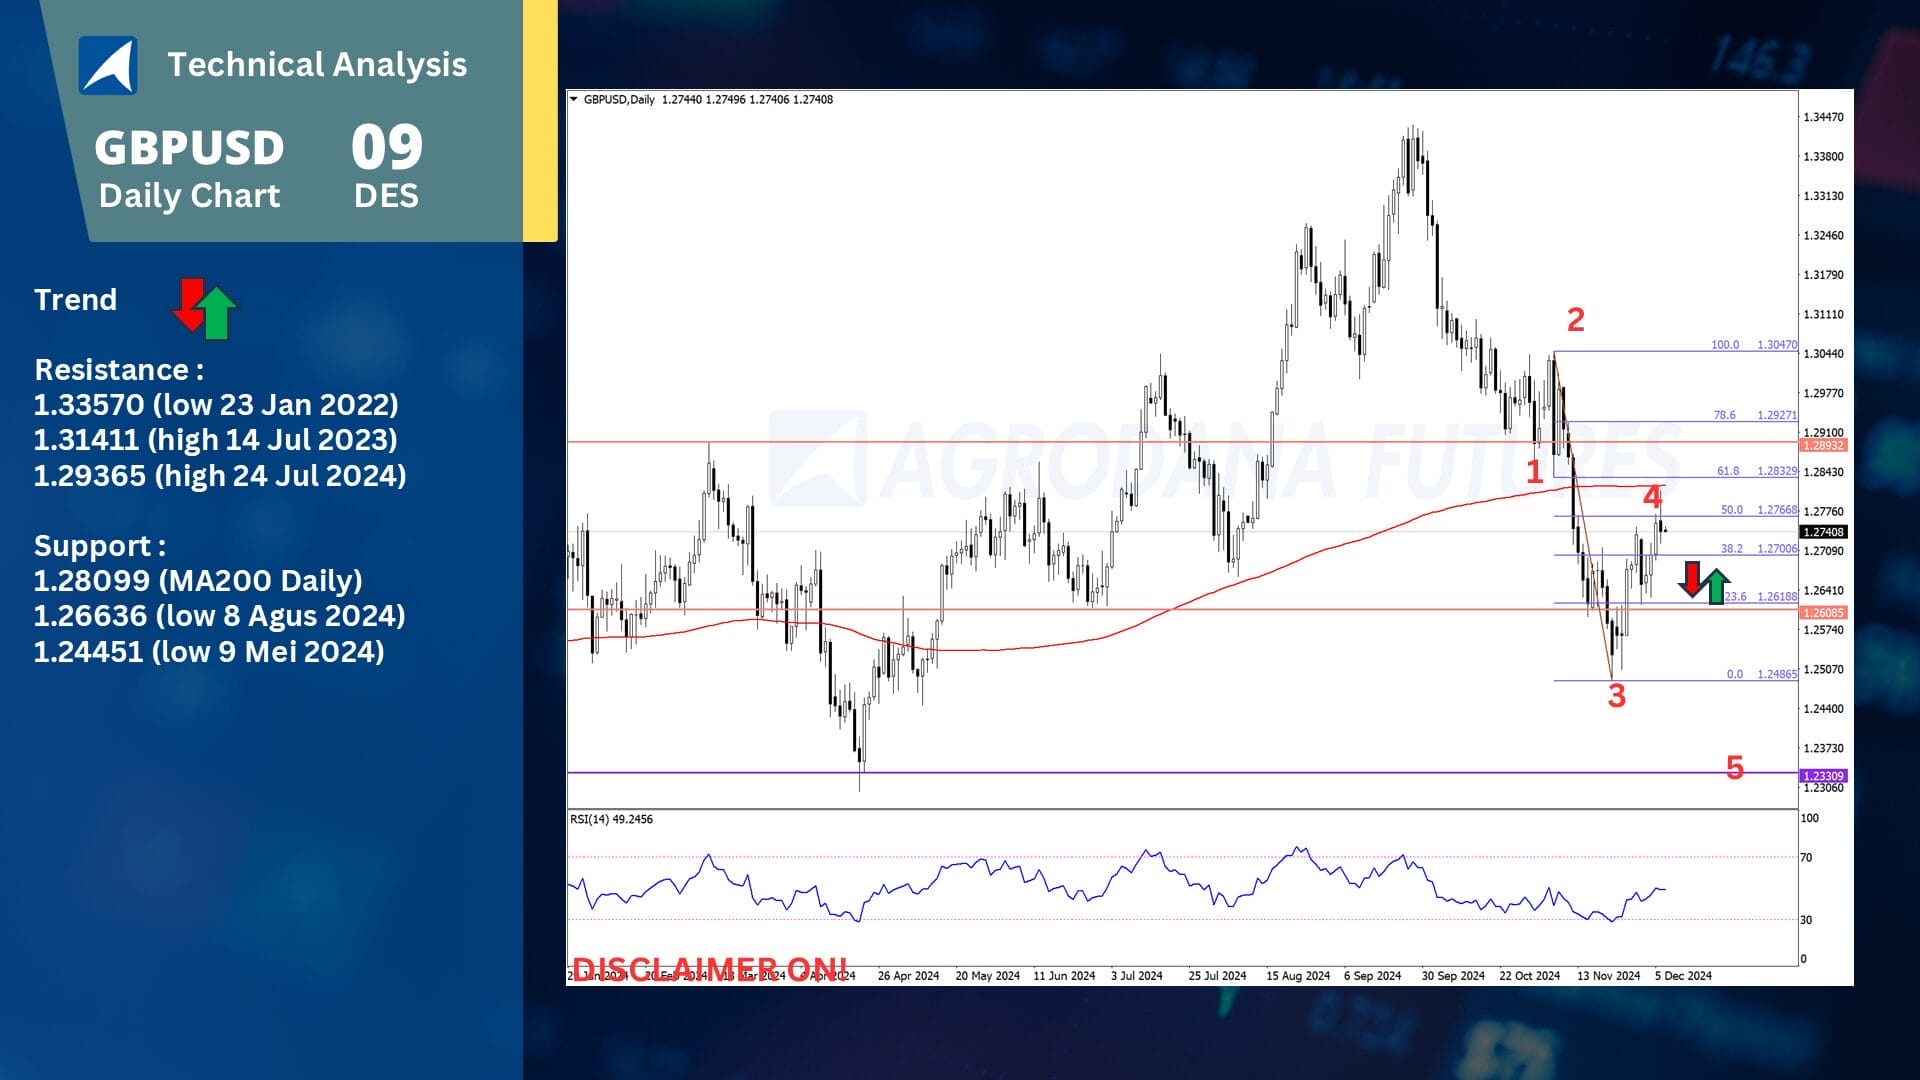Click the Fibonacci 61.8 level label

pos(1728,471)
